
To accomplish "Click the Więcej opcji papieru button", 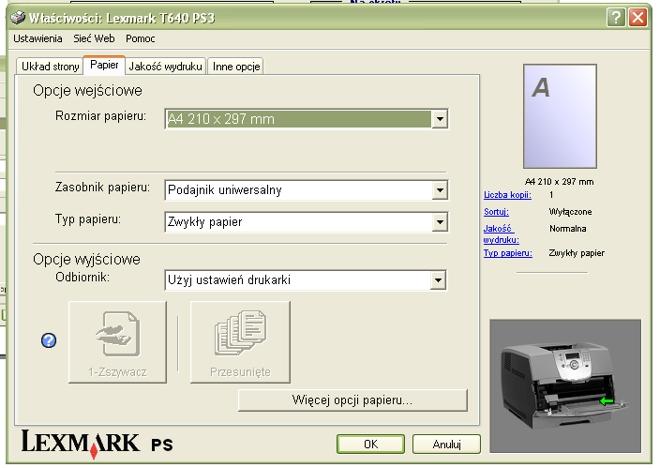I will 352,400.
